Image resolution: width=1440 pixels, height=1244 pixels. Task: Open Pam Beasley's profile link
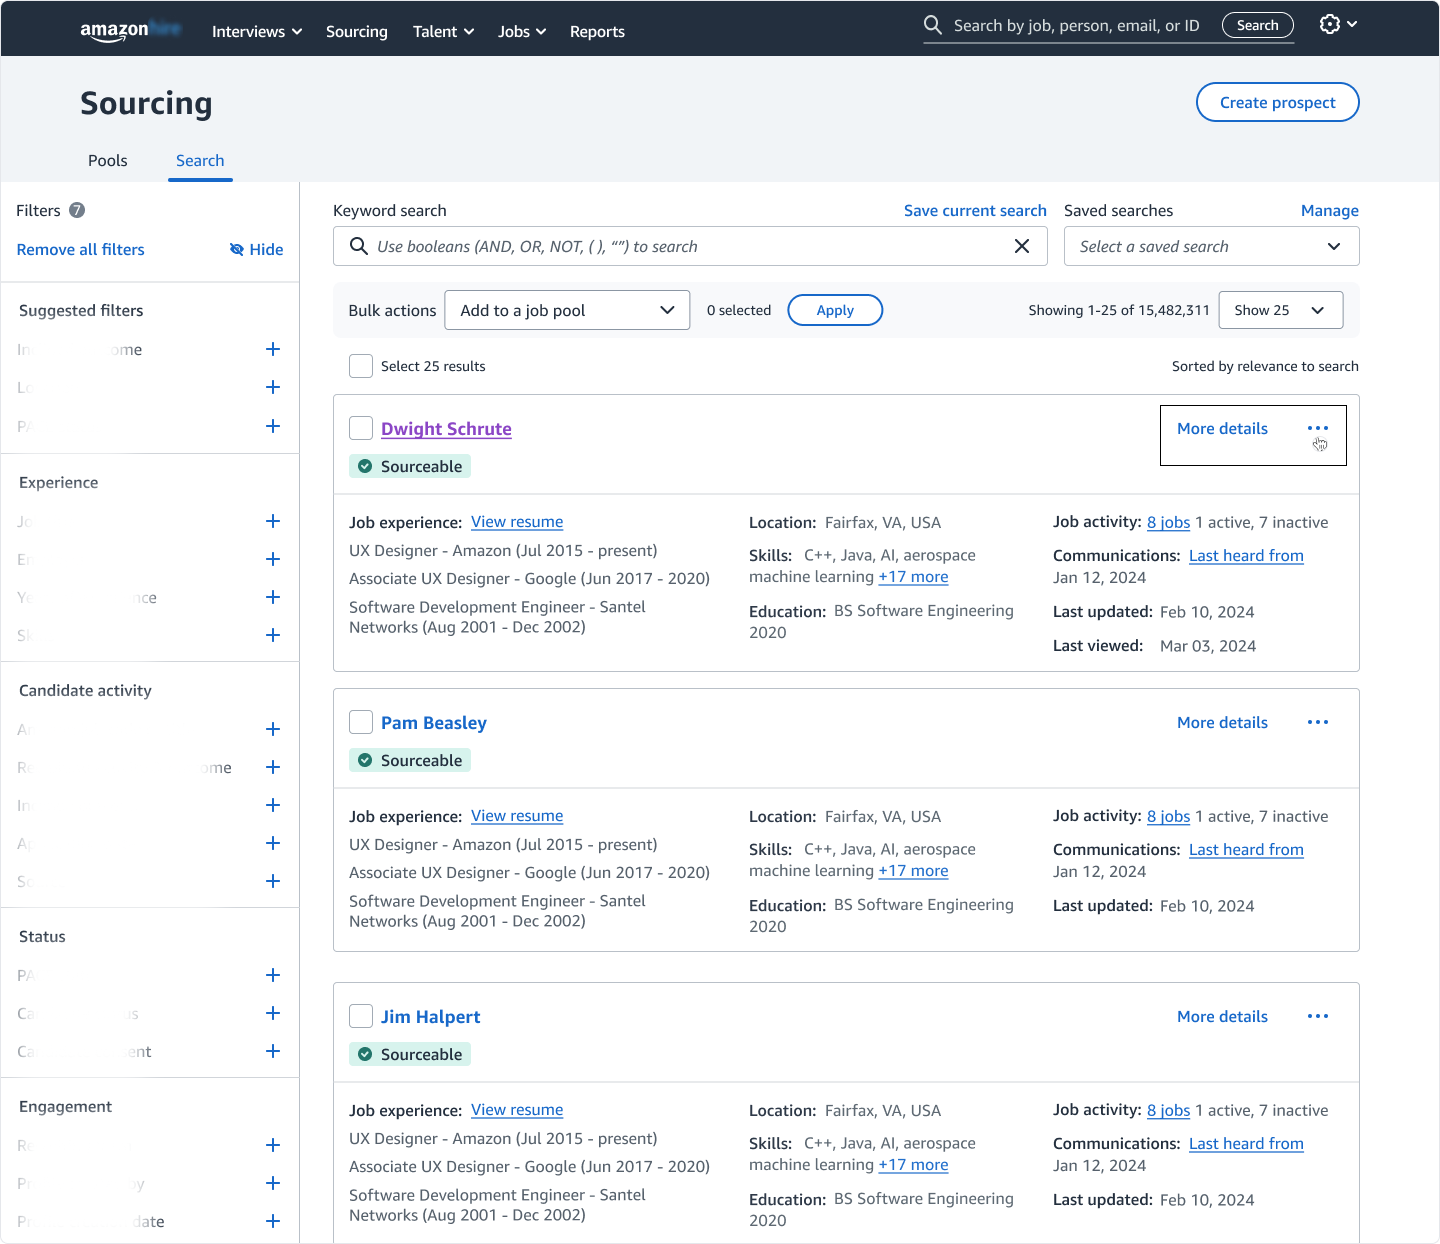434,722
